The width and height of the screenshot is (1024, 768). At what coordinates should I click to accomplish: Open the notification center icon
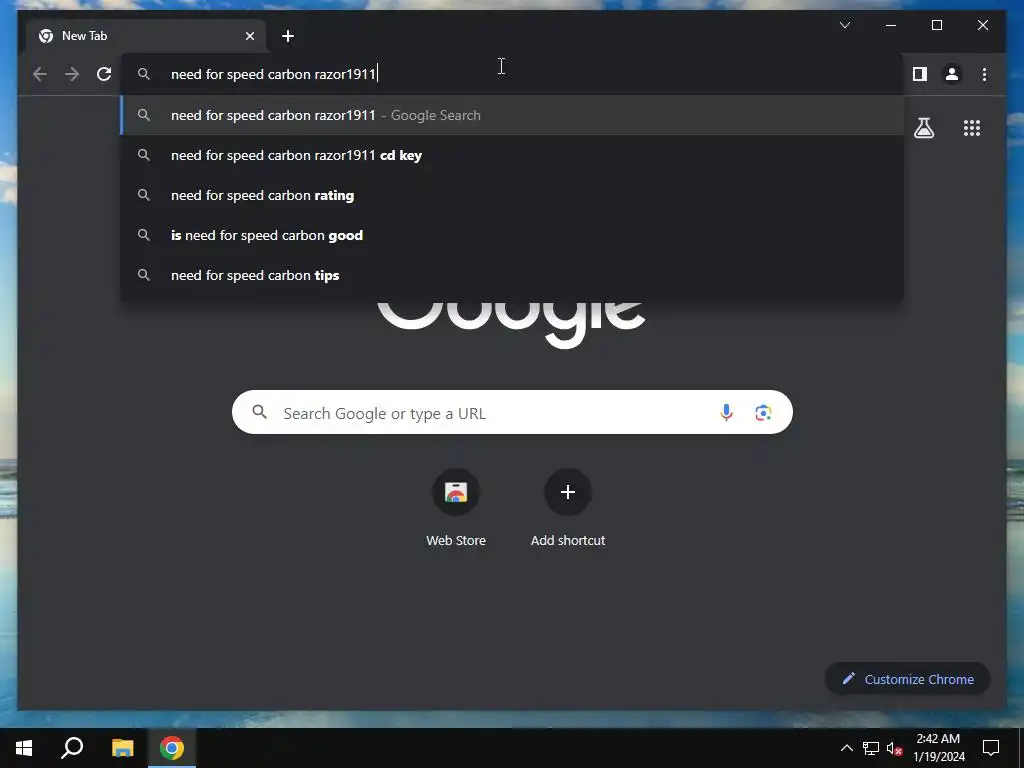pos(991,748)
